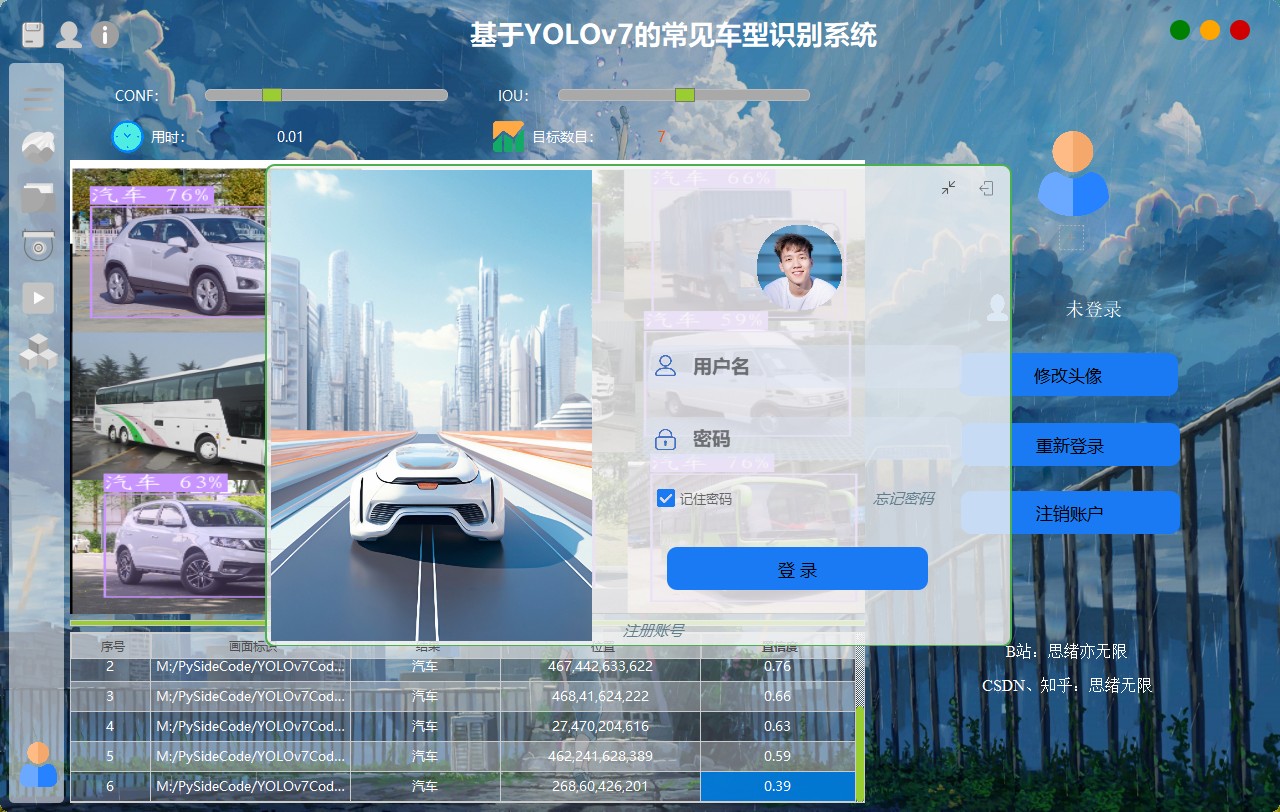Image resolution: width=1280 pixels, height=812 pixels.
Task: Select confidence cell 0.59
Action: pos(777,756)
